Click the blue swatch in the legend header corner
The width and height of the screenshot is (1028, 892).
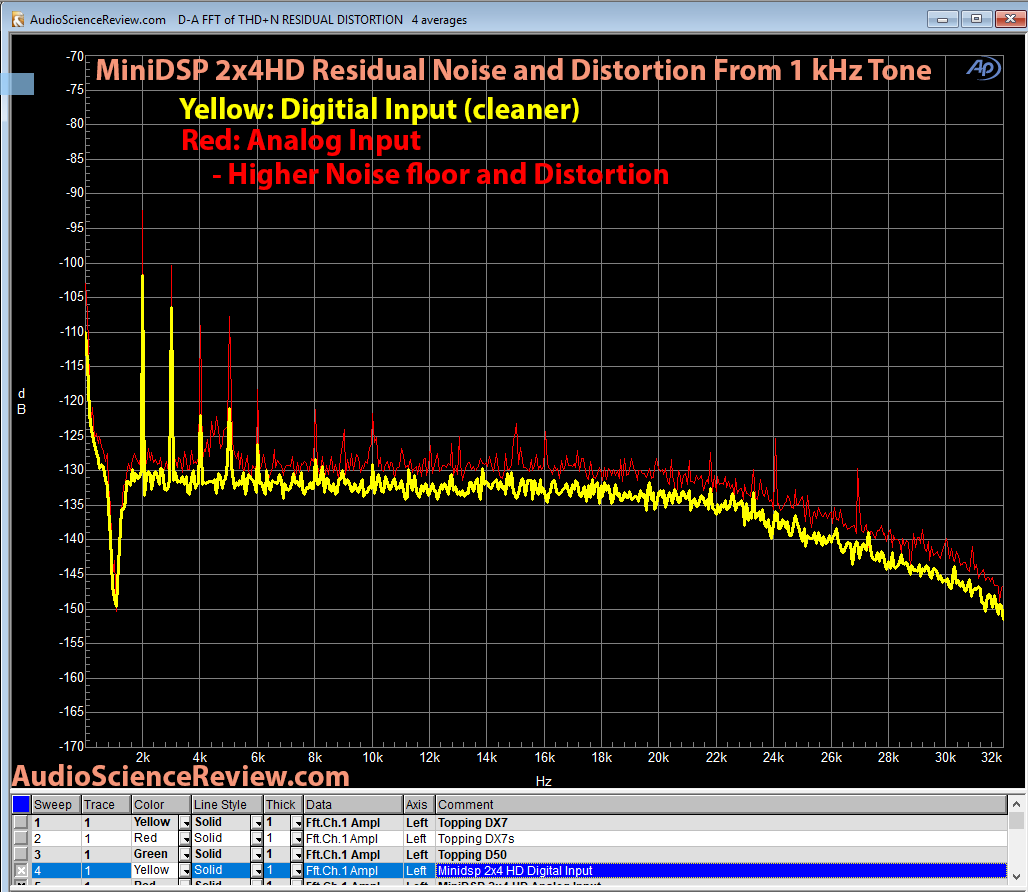click(21, 804)
